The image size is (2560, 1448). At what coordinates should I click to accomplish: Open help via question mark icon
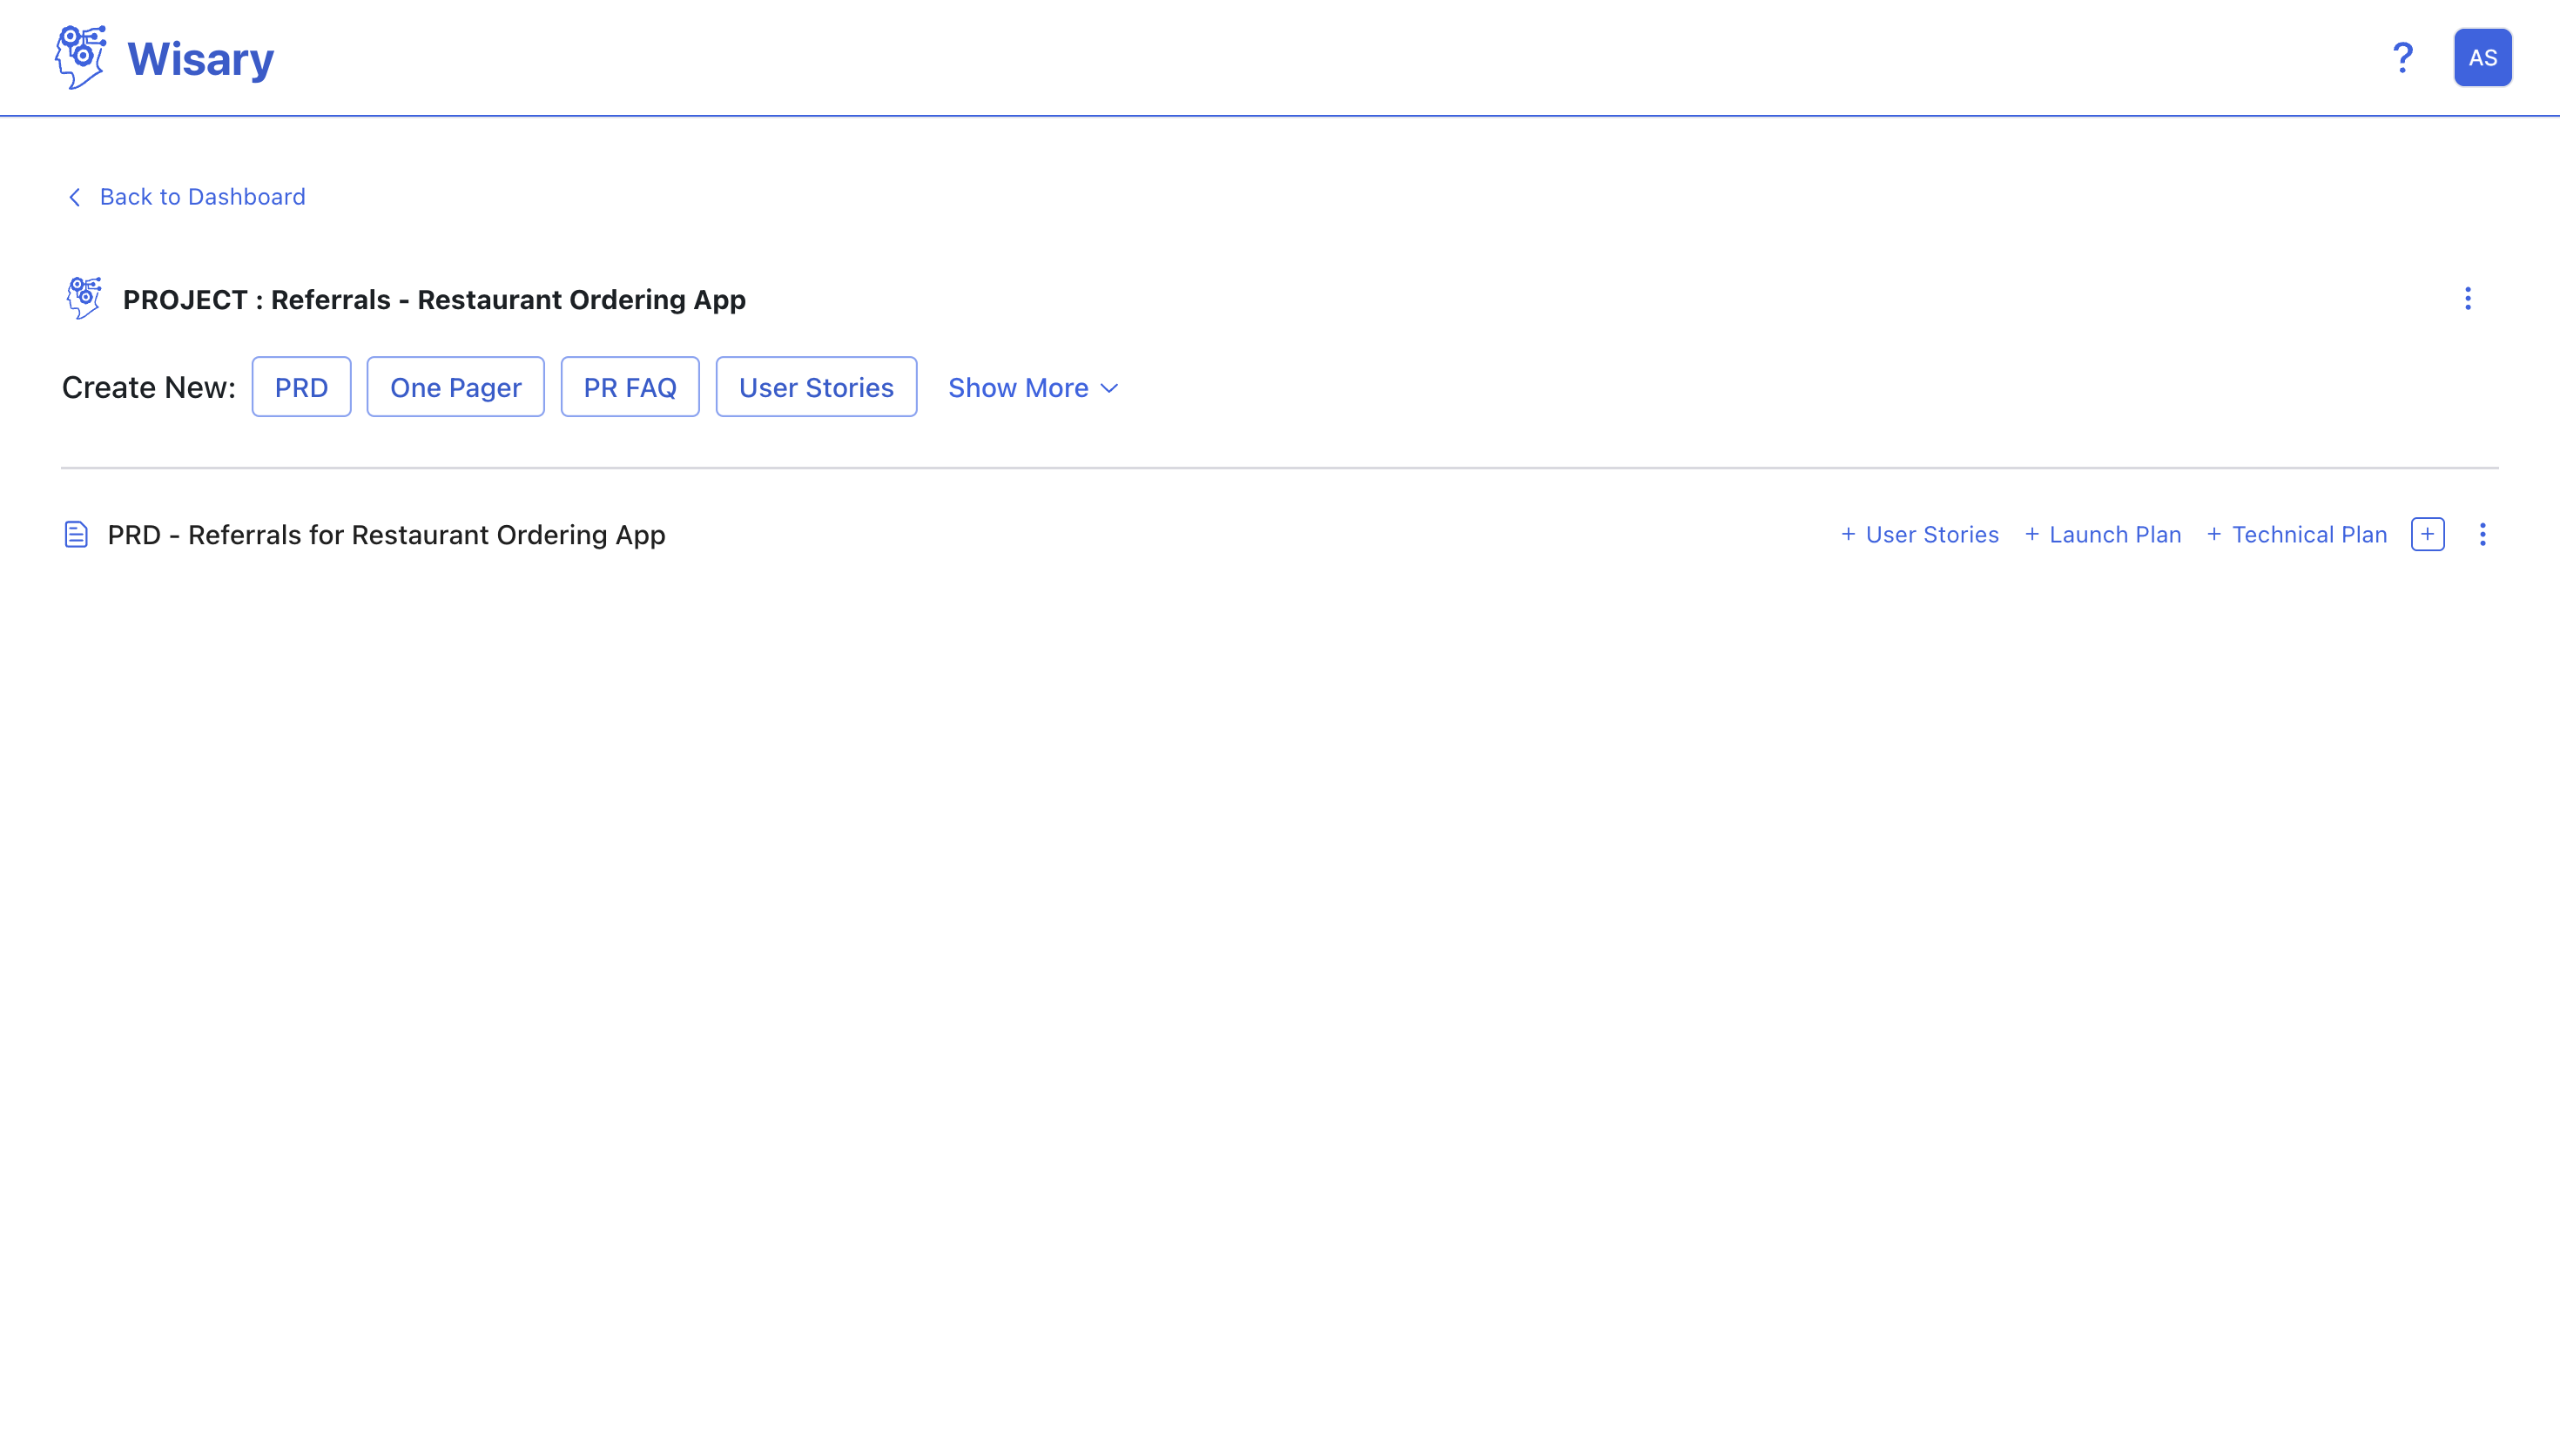point(2402,58)
